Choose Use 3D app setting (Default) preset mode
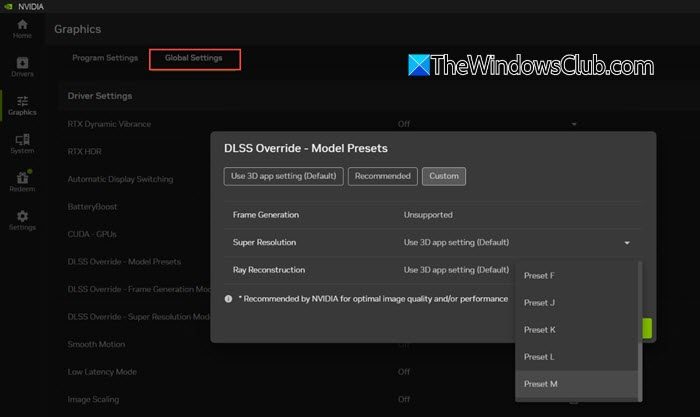 pos(283,176)
